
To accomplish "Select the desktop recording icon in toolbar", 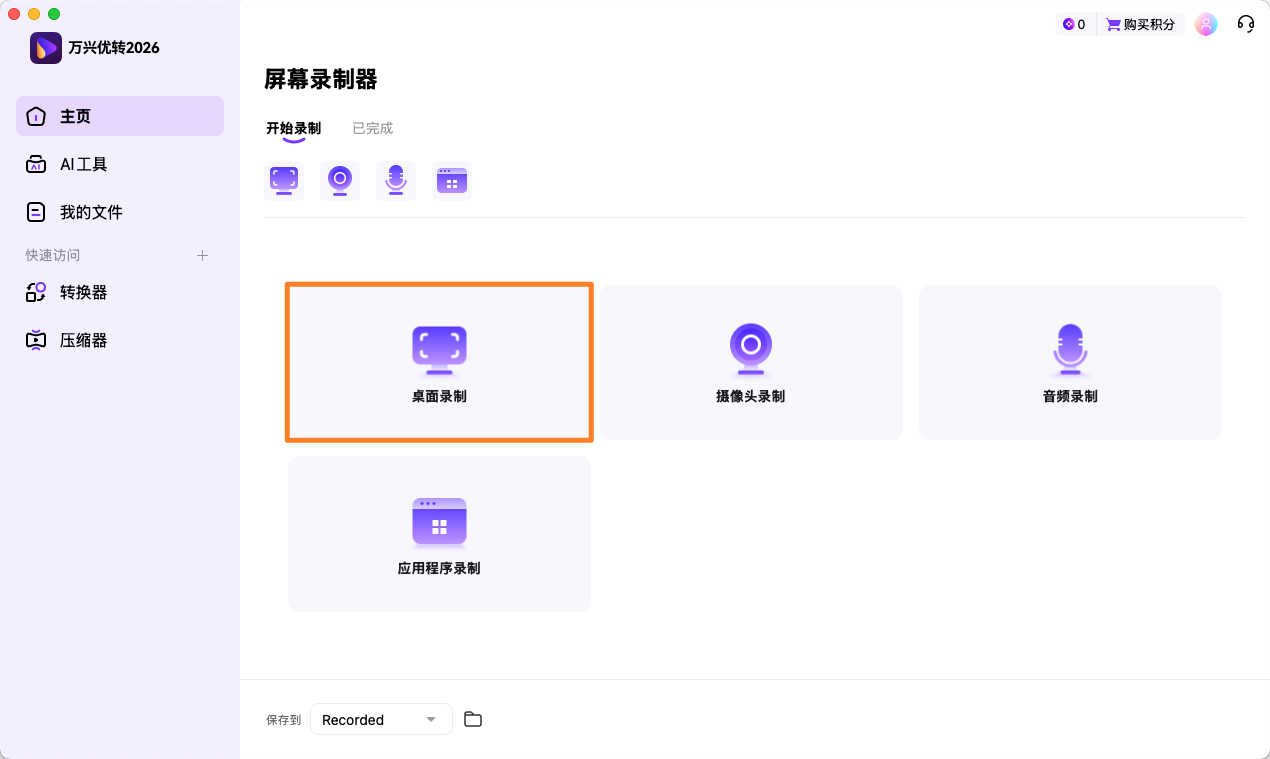I will click(x=284, y=180).
